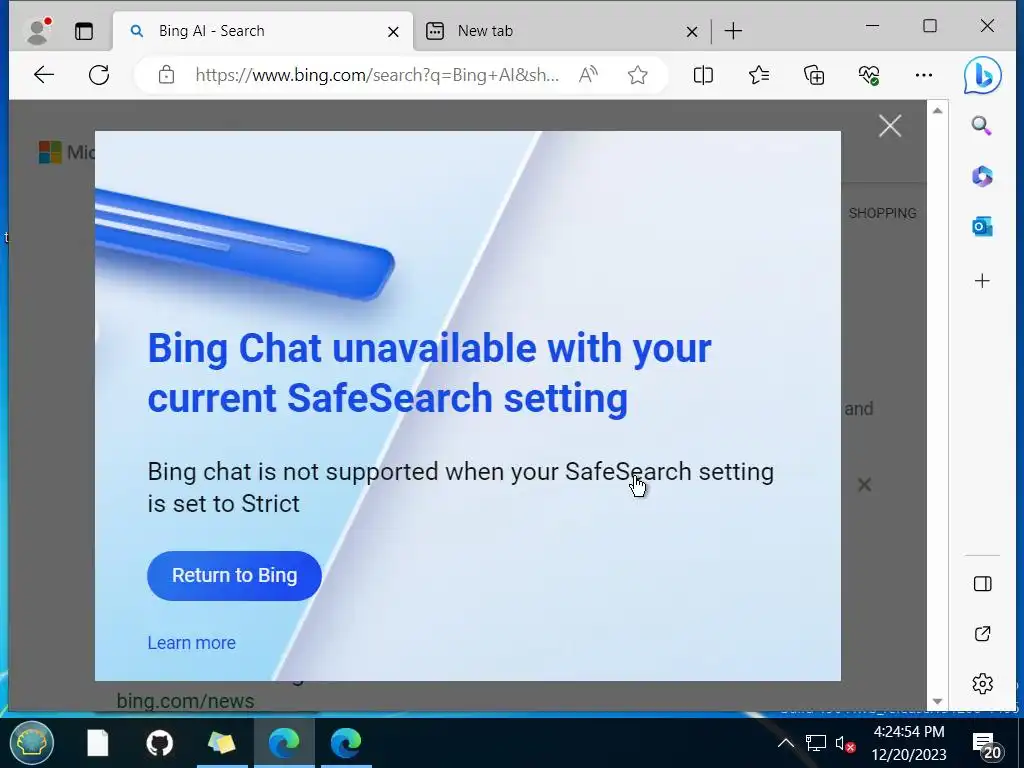This screenshot has width=1024, height=768.
Task: Add this page to favorites star
Action: point(637,75)
